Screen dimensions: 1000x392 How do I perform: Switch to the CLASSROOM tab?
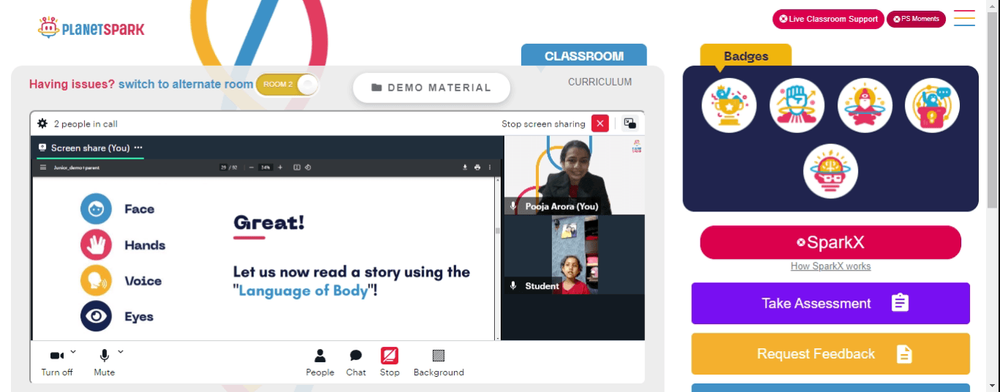click(x=584, y=56)
